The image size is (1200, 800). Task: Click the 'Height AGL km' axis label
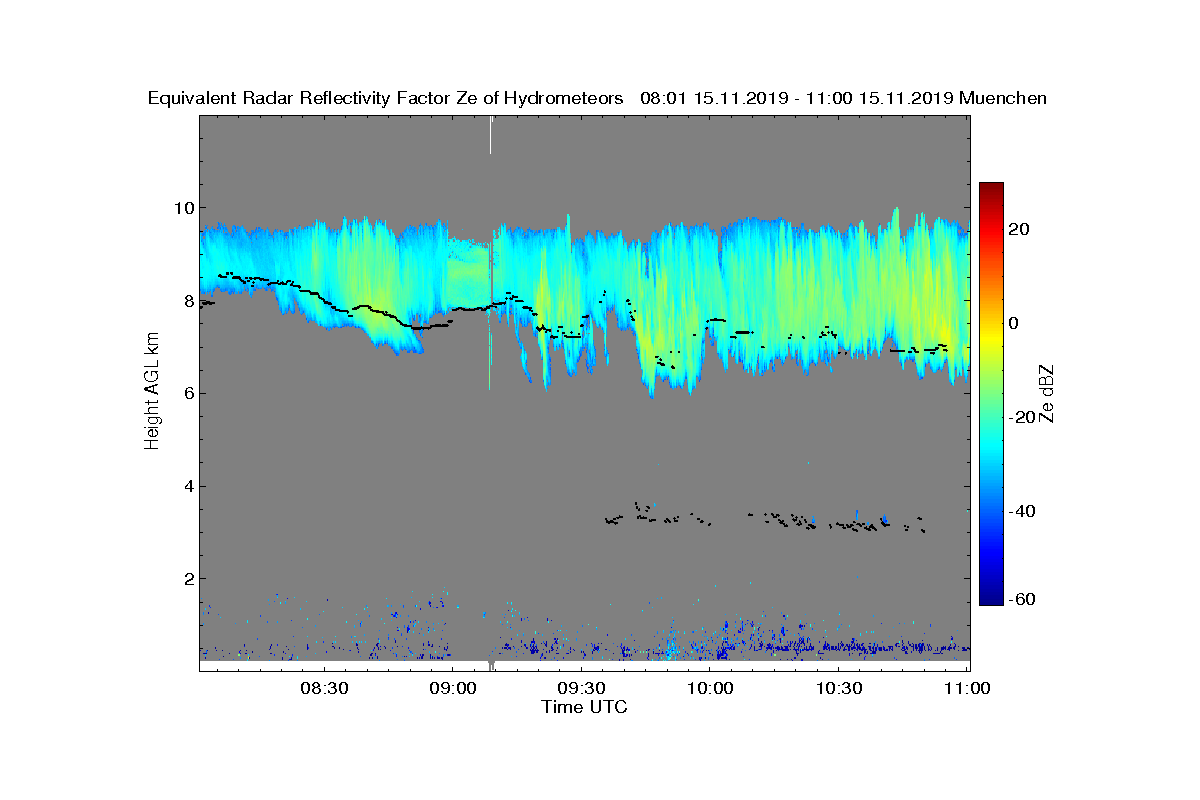153,391
